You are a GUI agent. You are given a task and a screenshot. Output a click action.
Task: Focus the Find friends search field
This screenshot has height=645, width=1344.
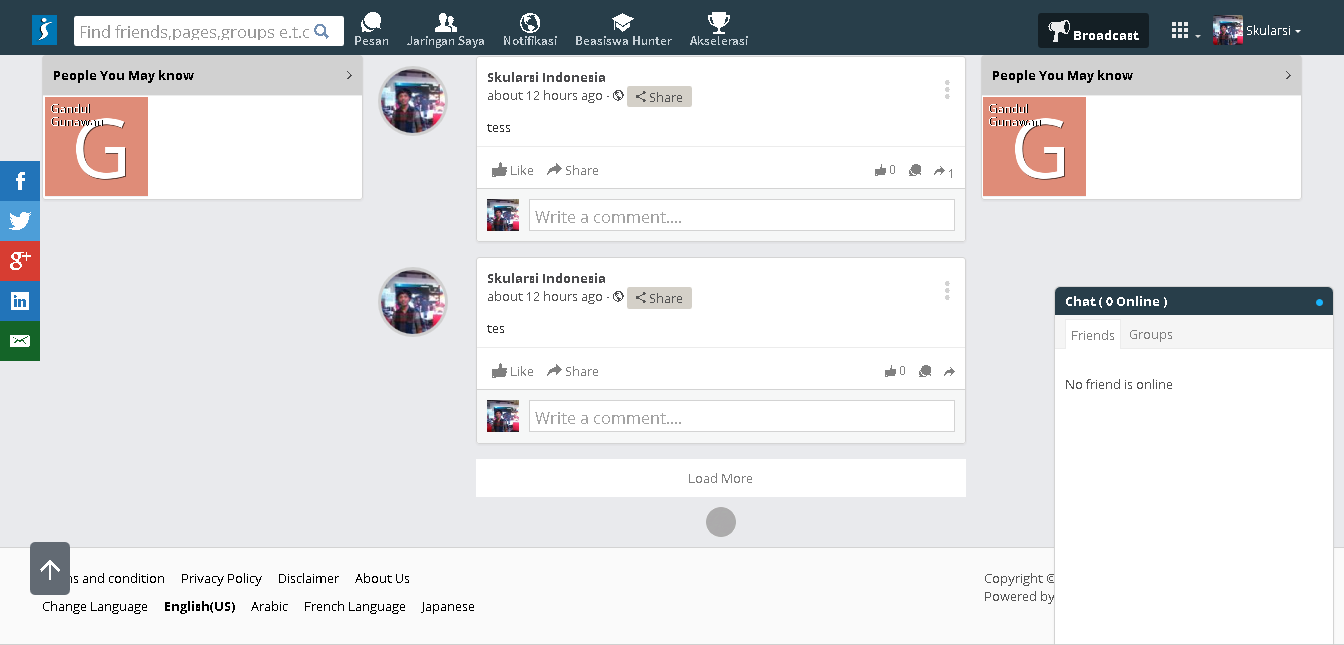pos(195,31)
